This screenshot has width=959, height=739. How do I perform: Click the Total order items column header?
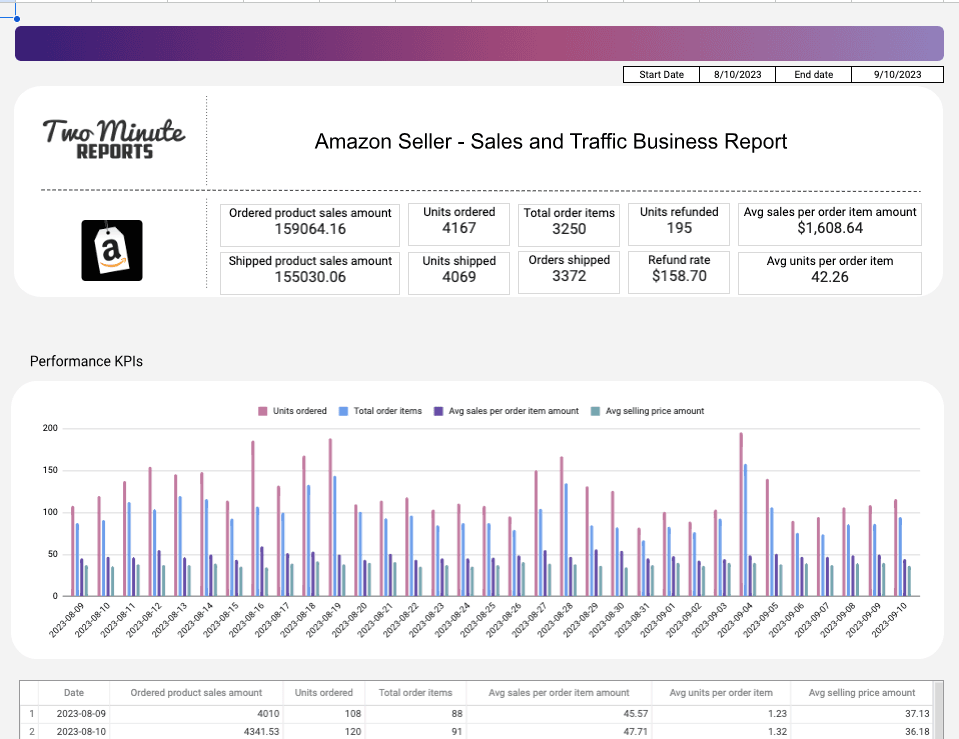pyautogui.click(x=415, y=693)
